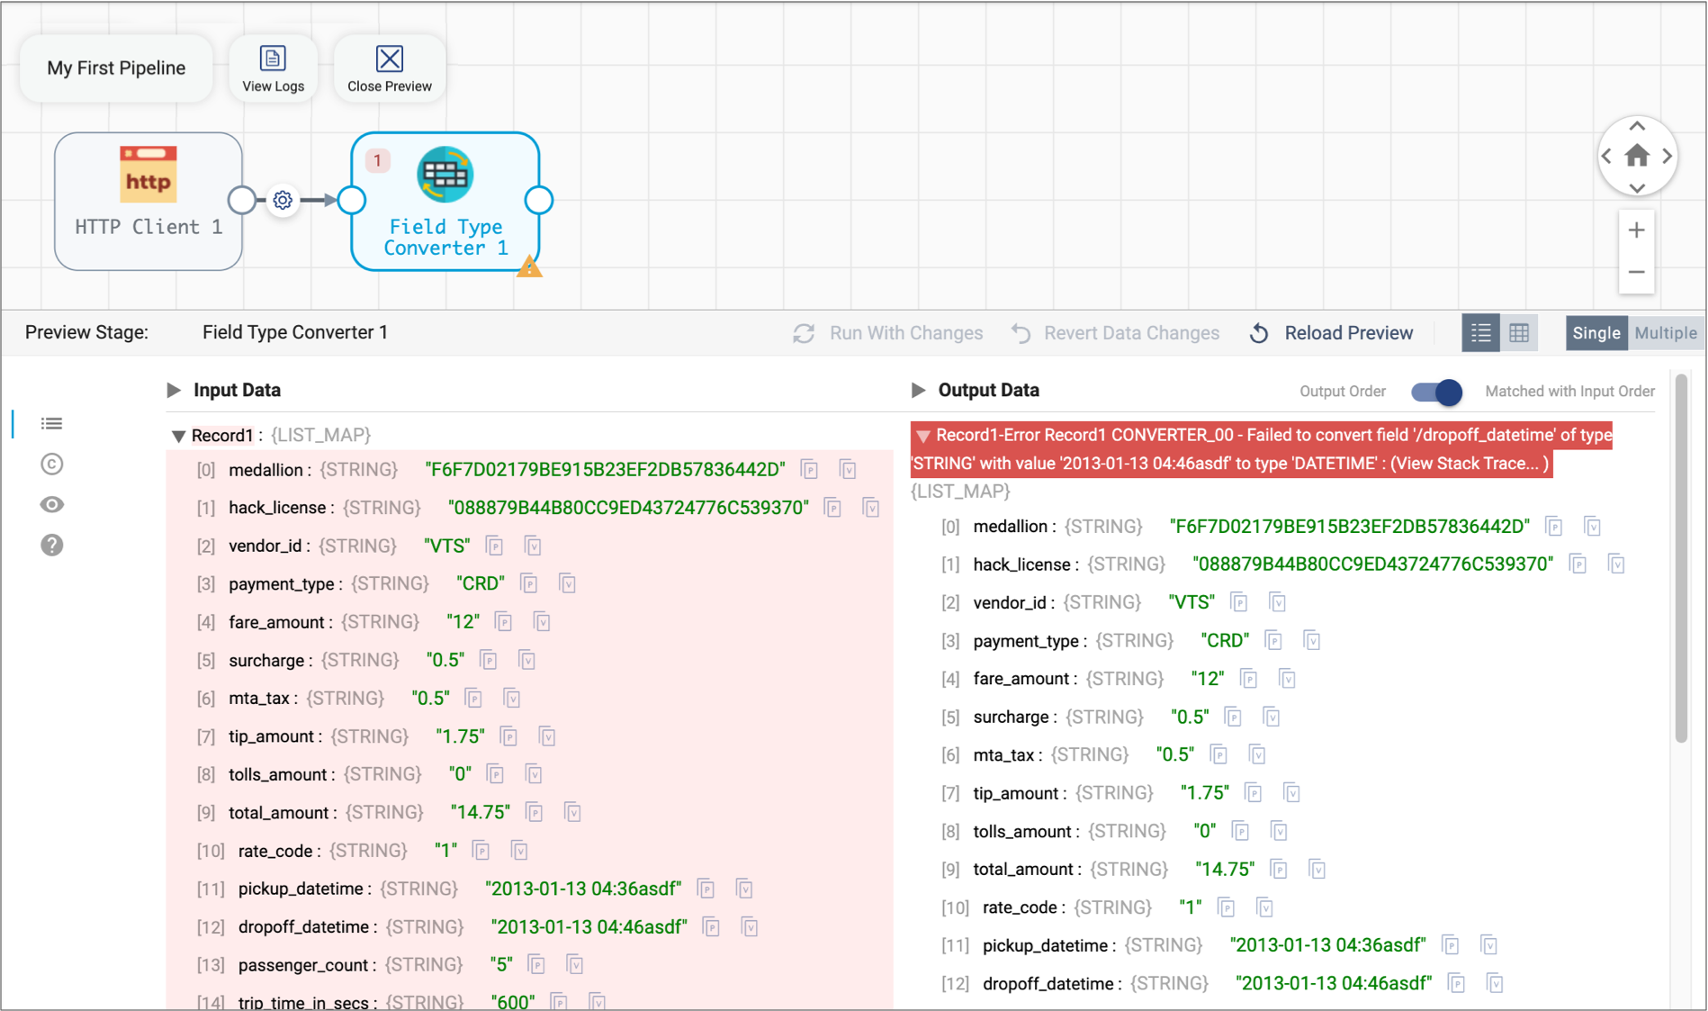The width and height of the screenshot is (1708, 1011).
Task: Zoom in using the plus icon
Action: [x=1636, y=231]
